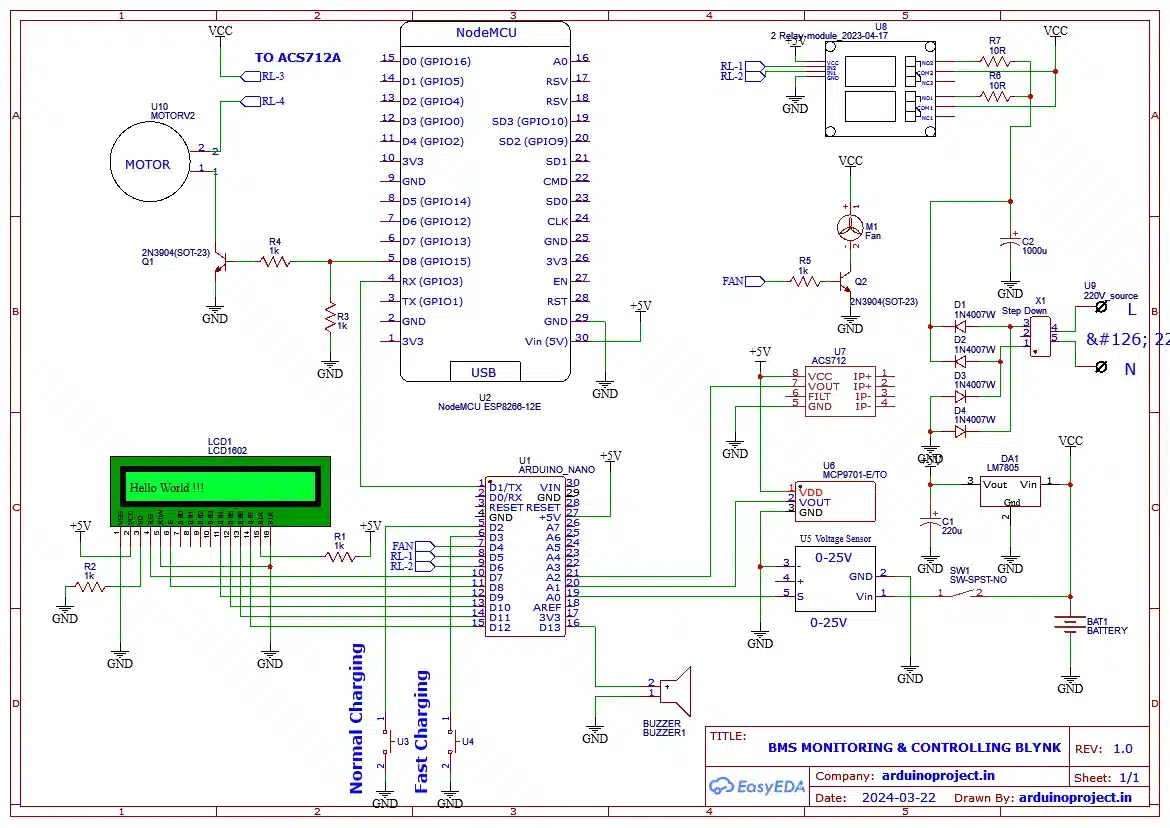Screen dimensions: 1170x828
Task: Expand the NodeMCU component block
Action: coord(485,200)
